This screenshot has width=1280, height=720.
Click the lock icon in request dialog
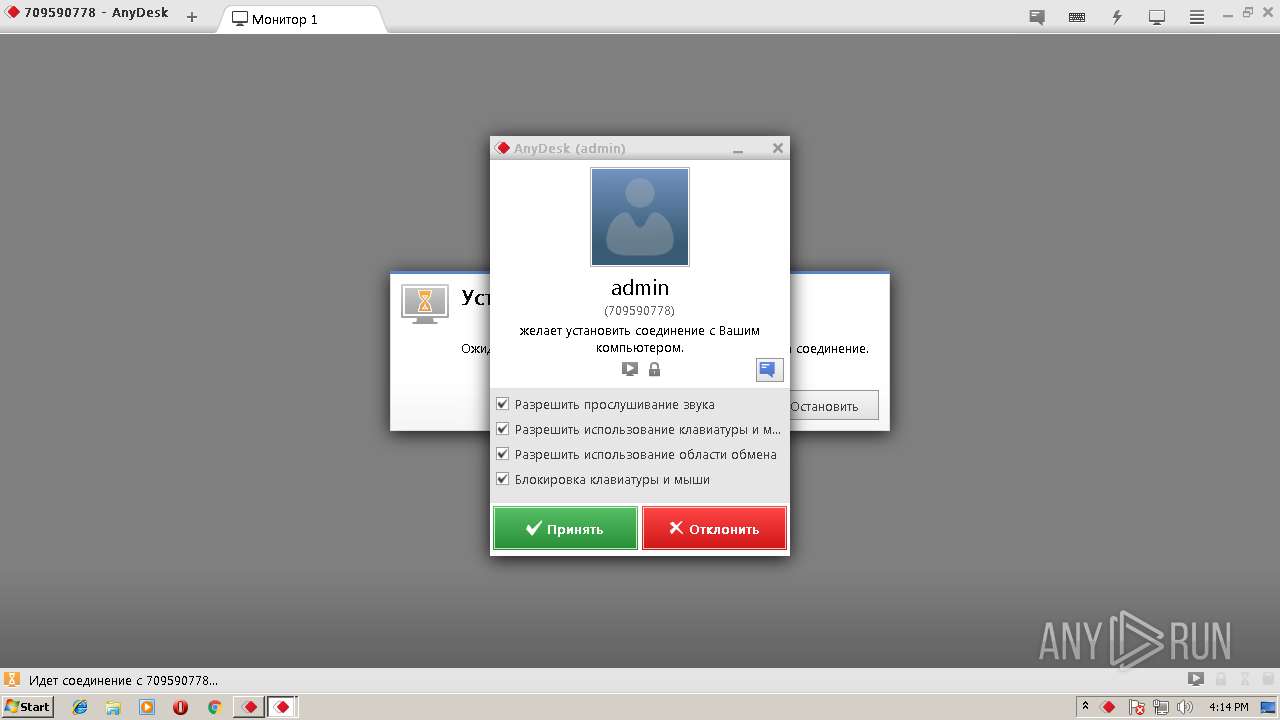(654, 369)
